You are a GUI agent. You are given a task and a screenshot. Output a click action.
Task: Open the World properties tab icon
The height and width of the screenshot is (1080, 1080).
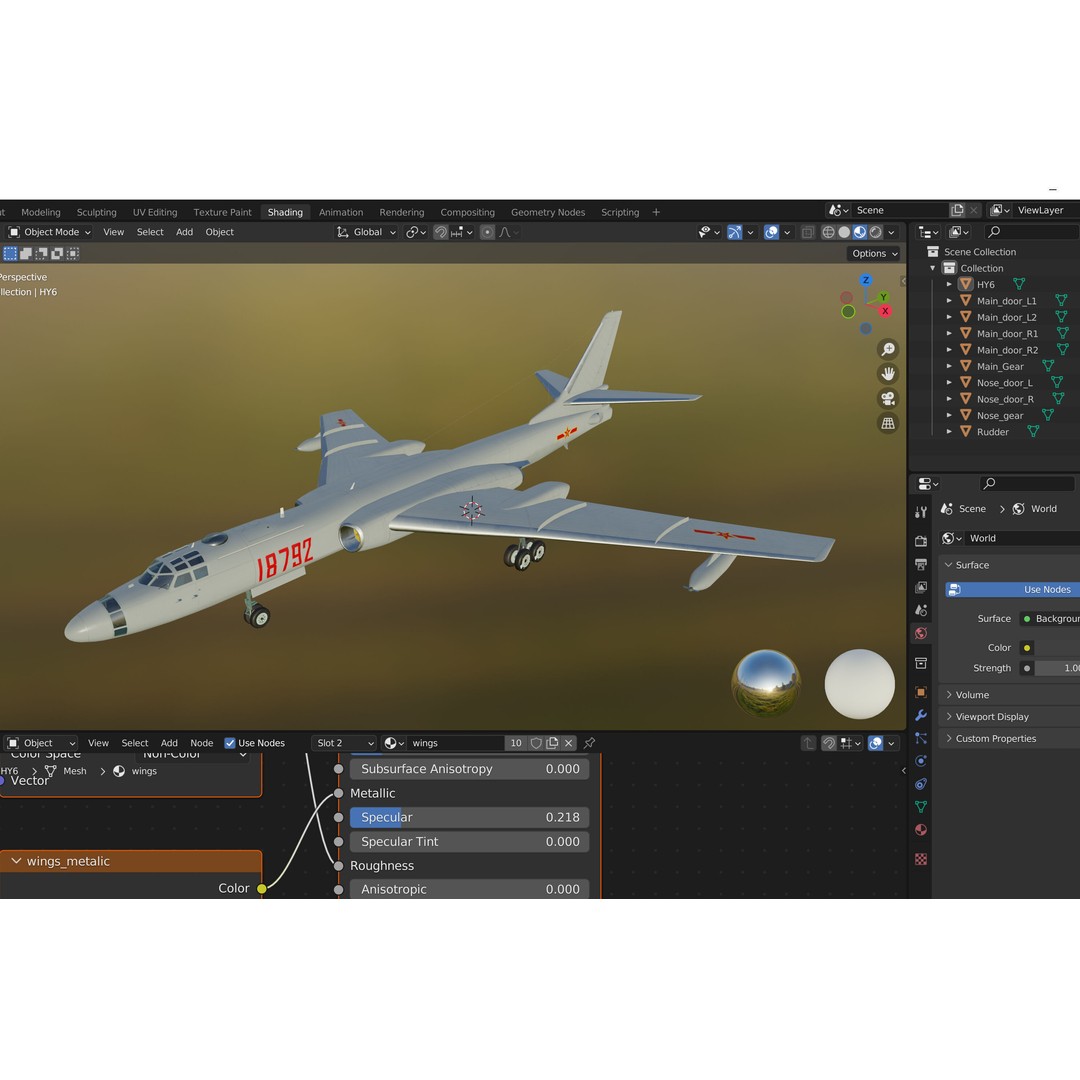pyautogui.click(x=921, y=633)
